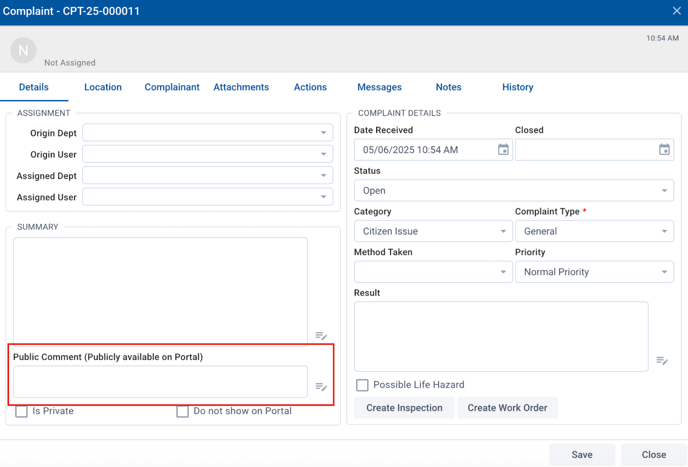
Task: Close the complaint dialog with X
Action: click(676, 11)
